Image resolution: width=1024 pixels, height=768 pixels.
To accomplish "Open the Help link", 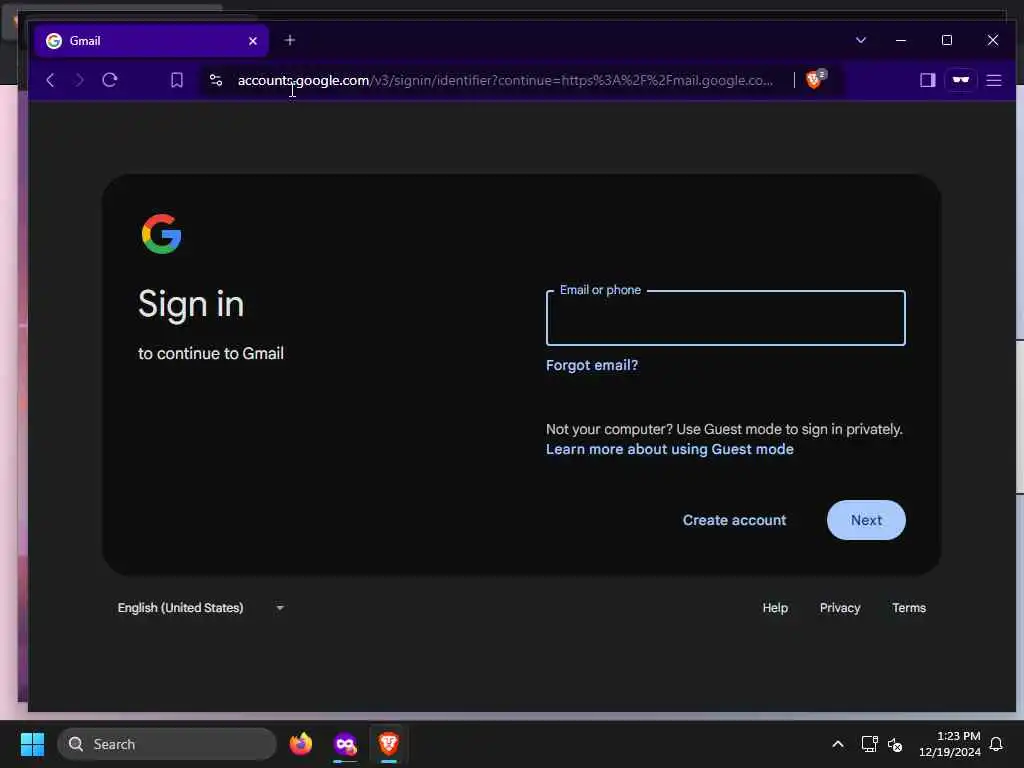I will coord(775,607).
